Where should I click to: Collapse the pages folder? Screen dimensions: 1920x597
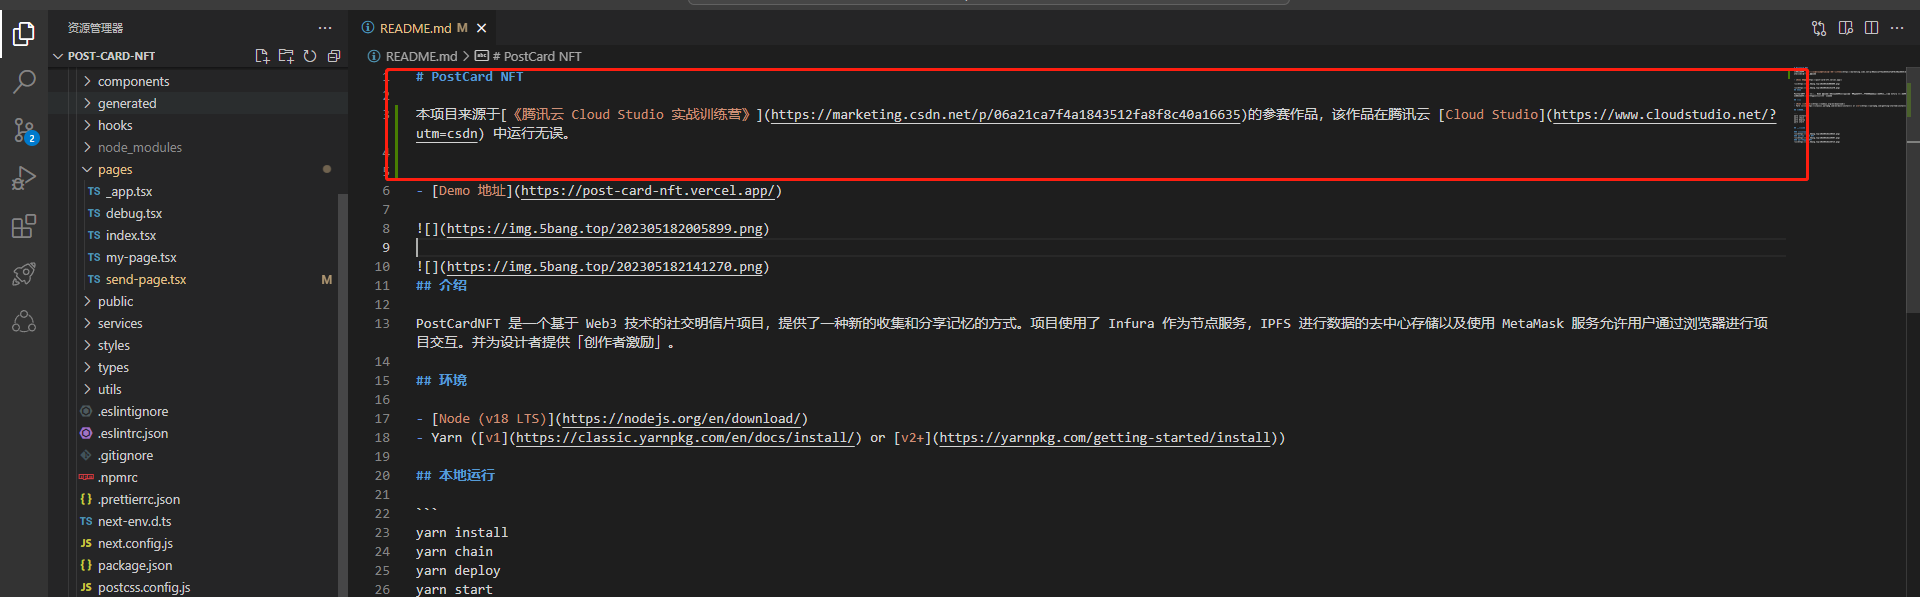(x=115, y=169)
